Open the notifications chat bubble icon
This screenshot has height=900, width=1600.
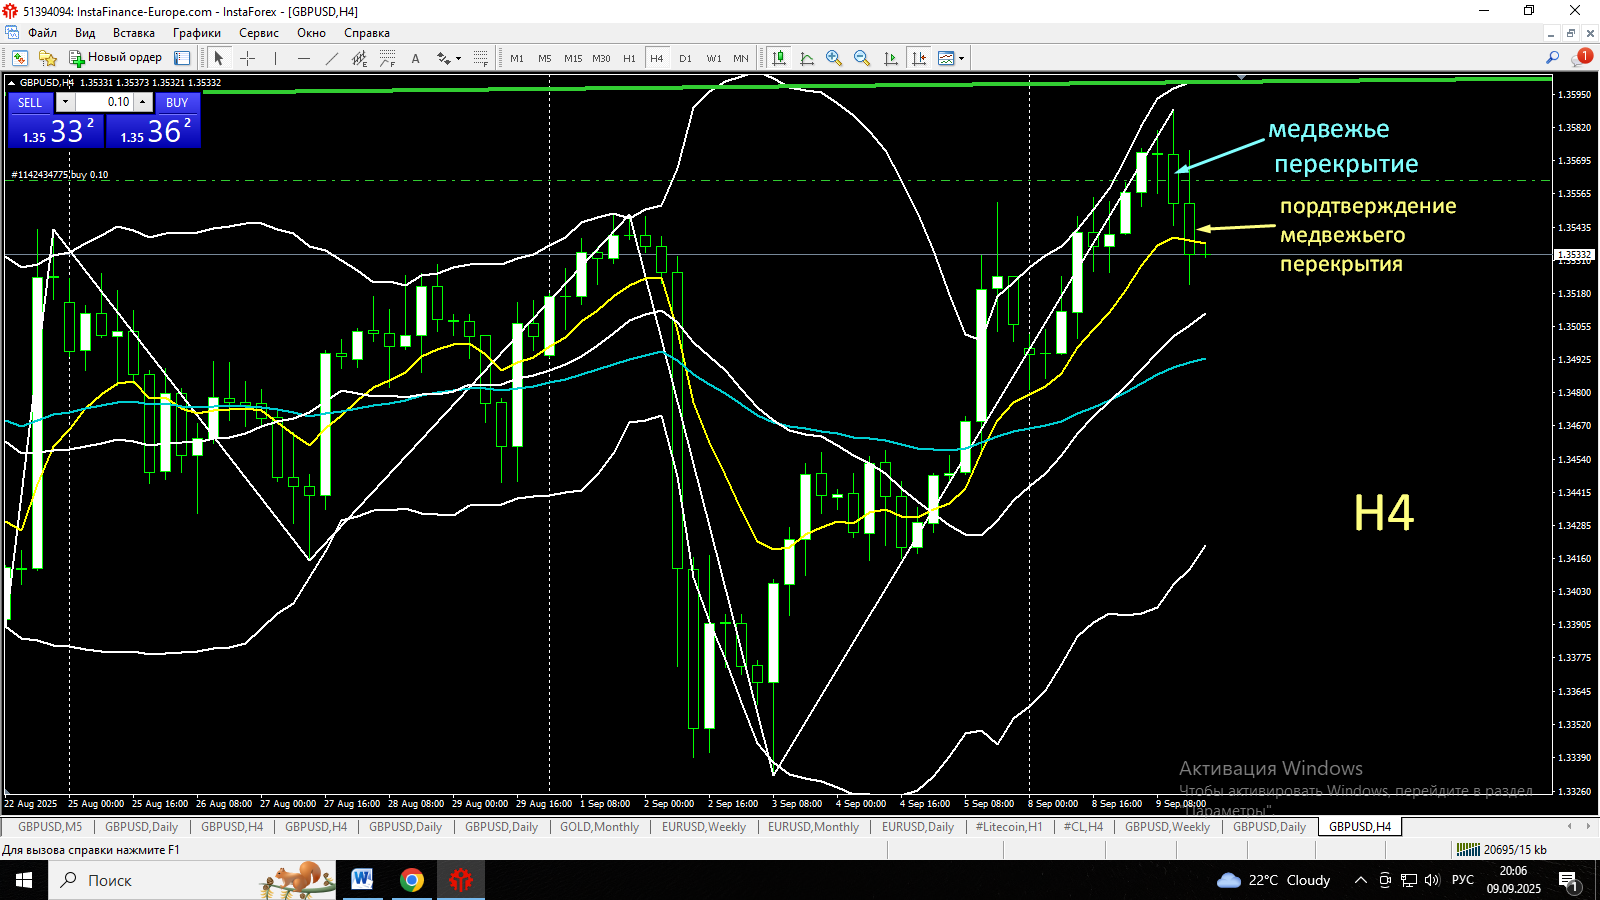pyautogui.click(x=1581, y=58)
